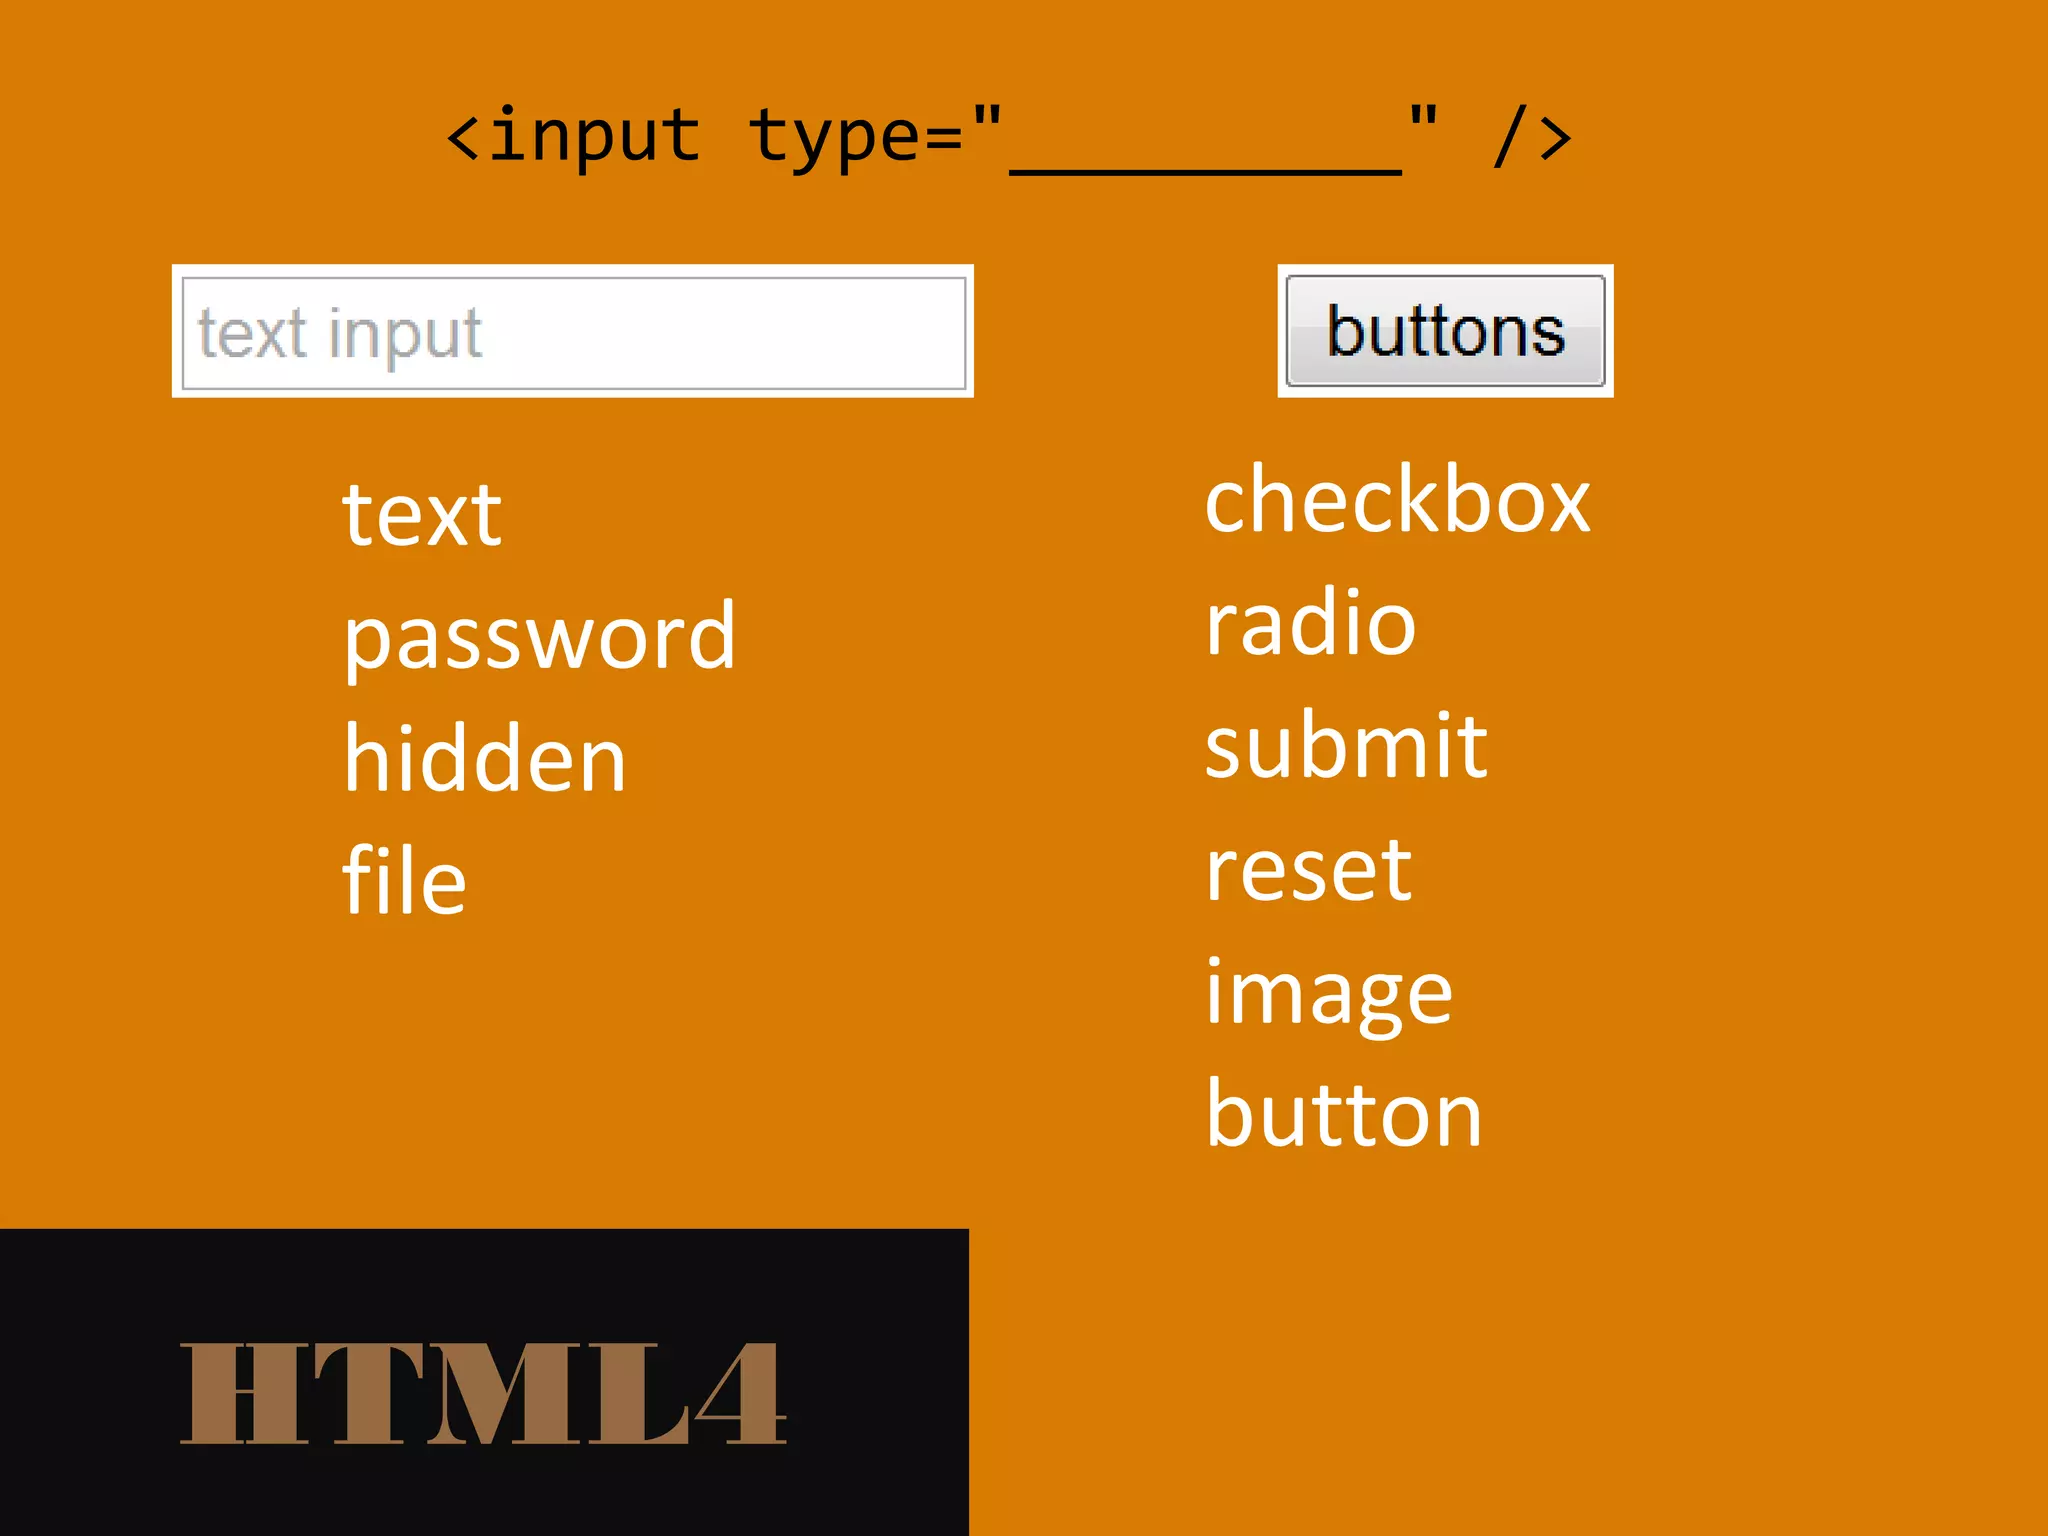Click the word 'password'
This screenshot has width=2048, height=1536.
539,641
